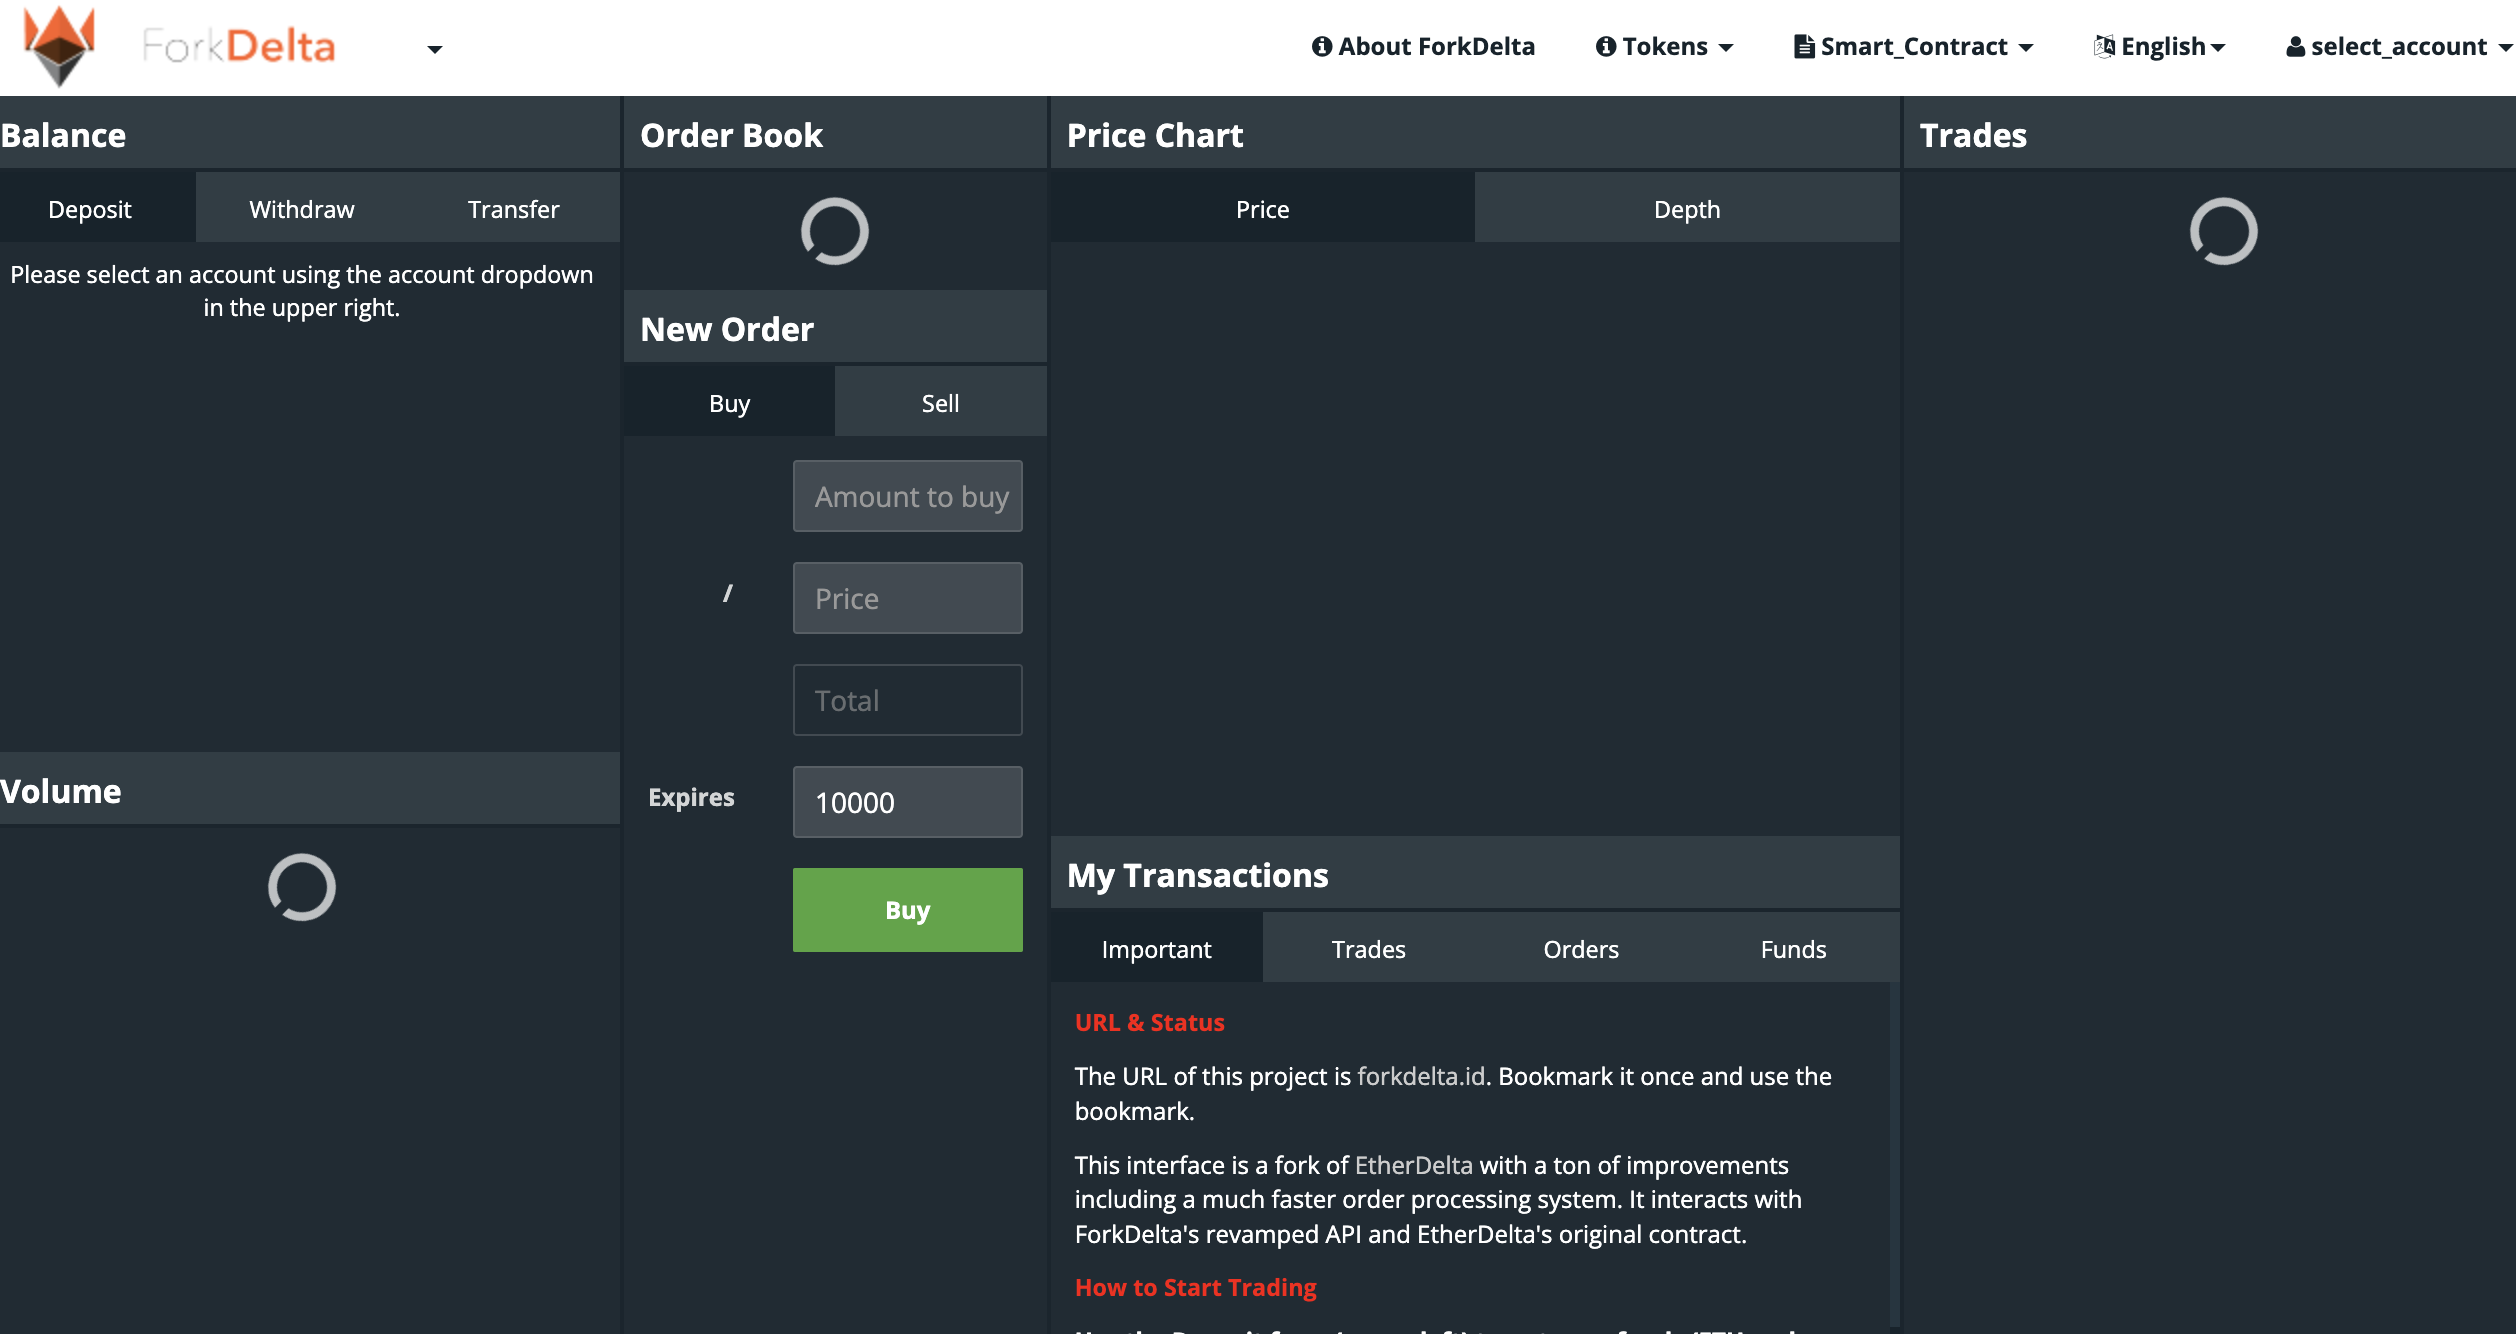Expand the Smart_Contract menu
This screenshot has width=2516, height=1334.
pos(1914,47)
